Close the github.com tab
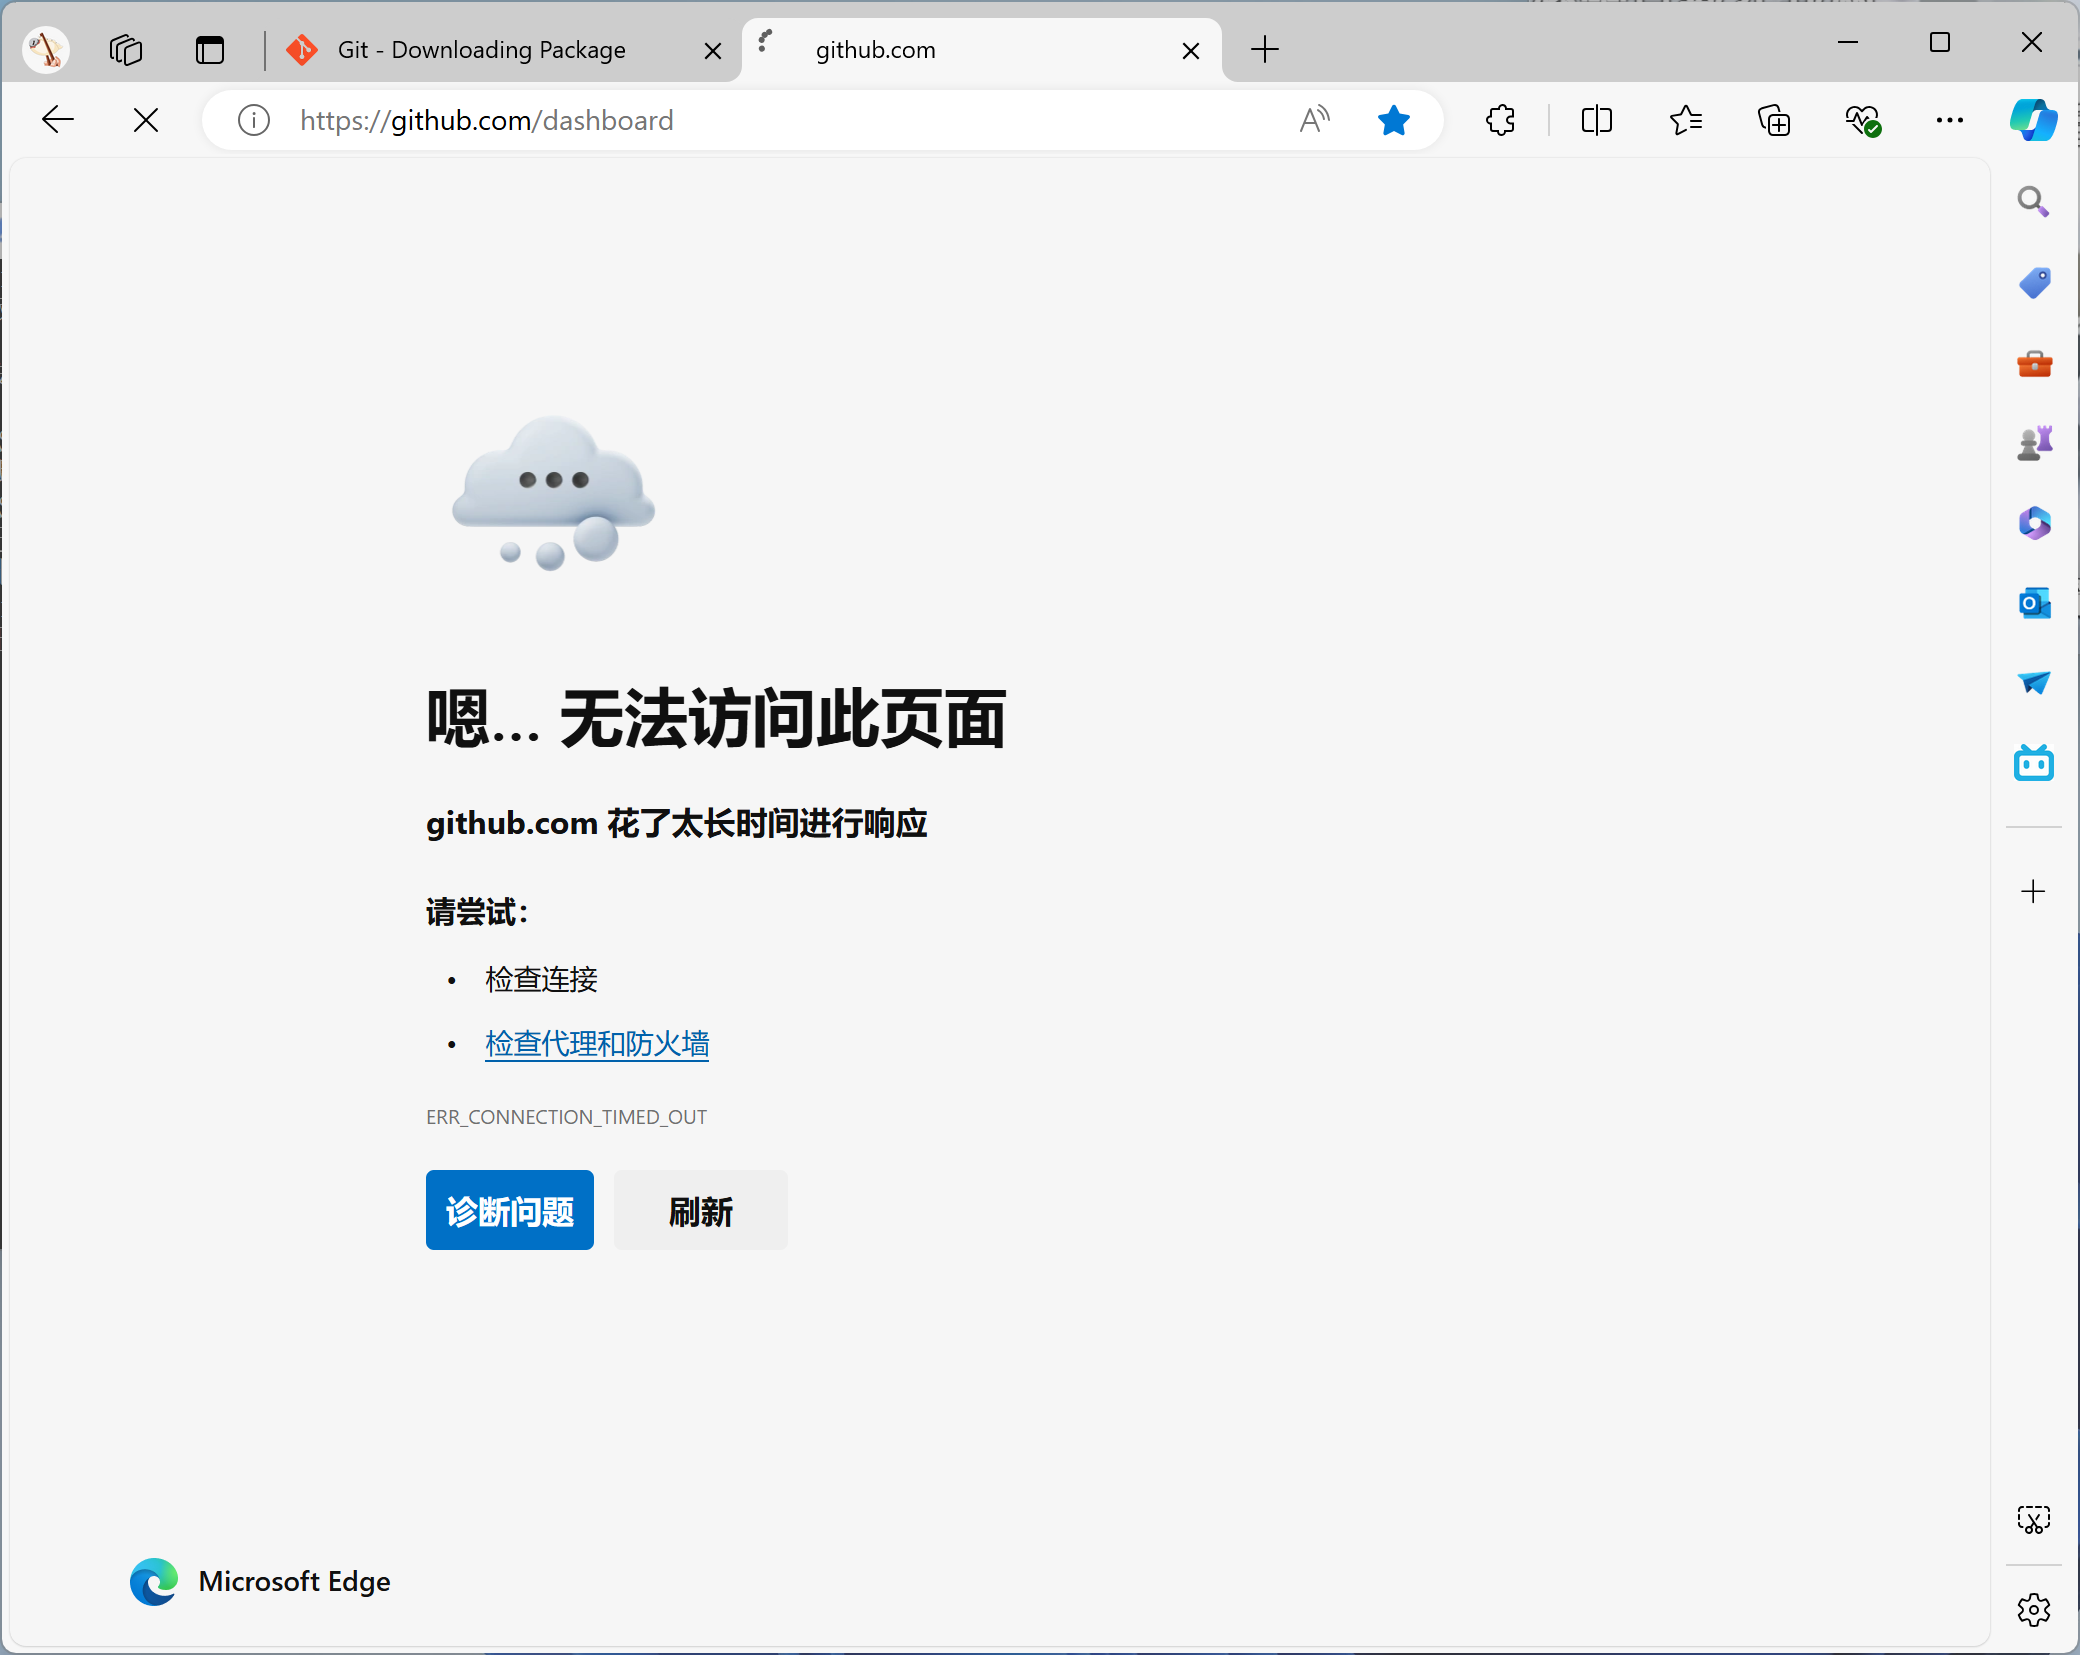Image resolution: width=2080 pixels, height=1655 pixels. [x=1191, y=51]
